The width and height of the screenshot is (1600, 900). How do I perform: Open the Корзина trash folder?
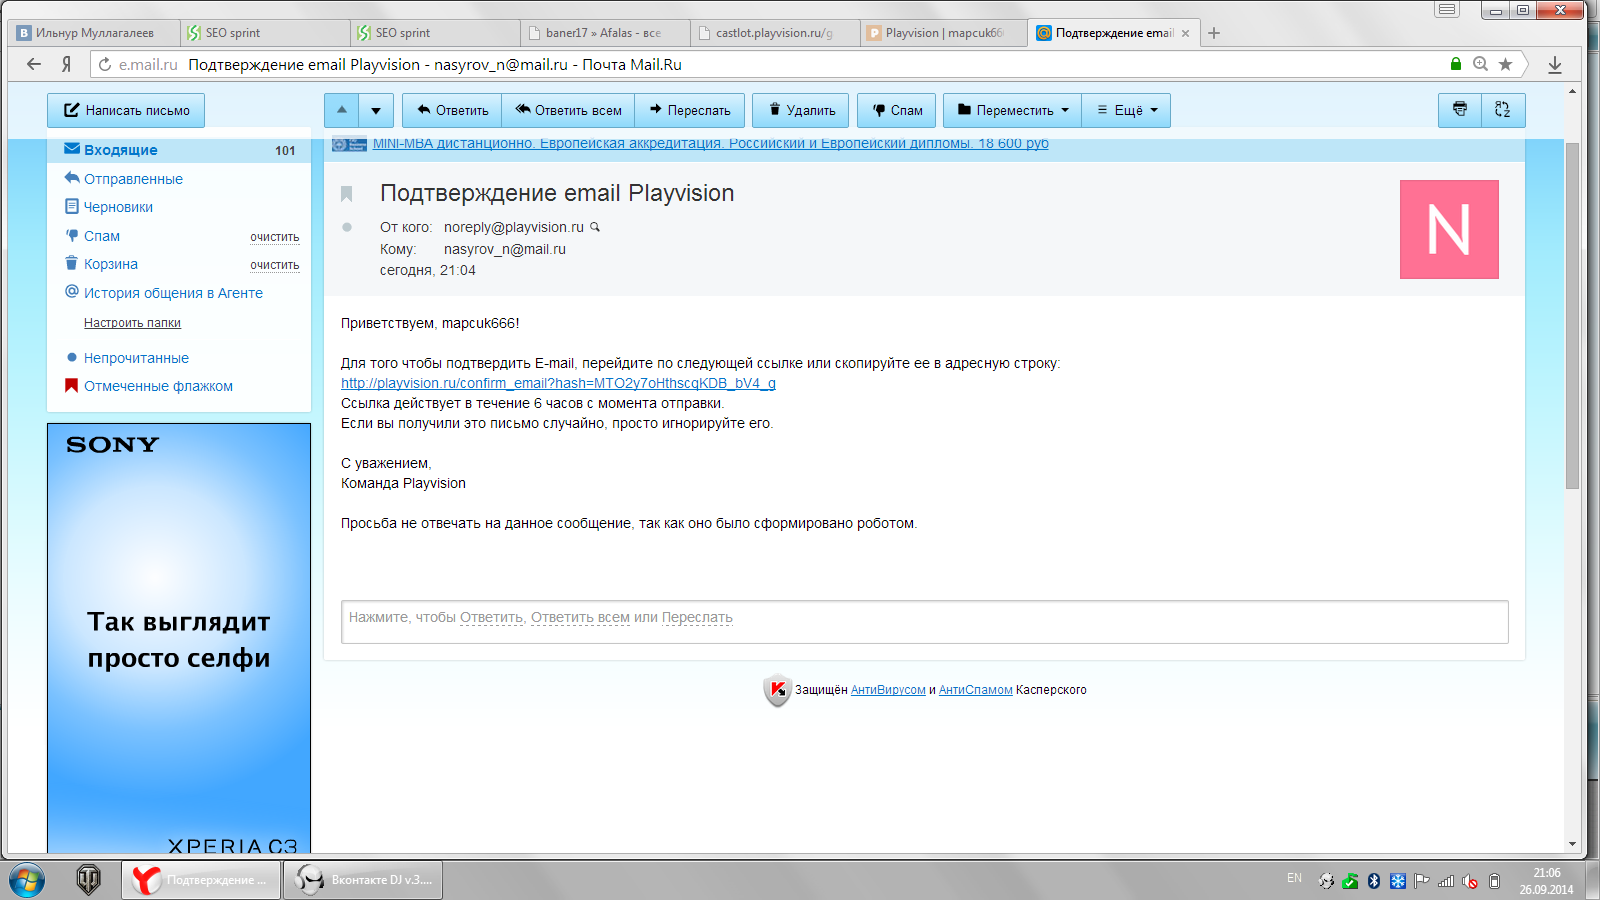[x=110, y=264]
